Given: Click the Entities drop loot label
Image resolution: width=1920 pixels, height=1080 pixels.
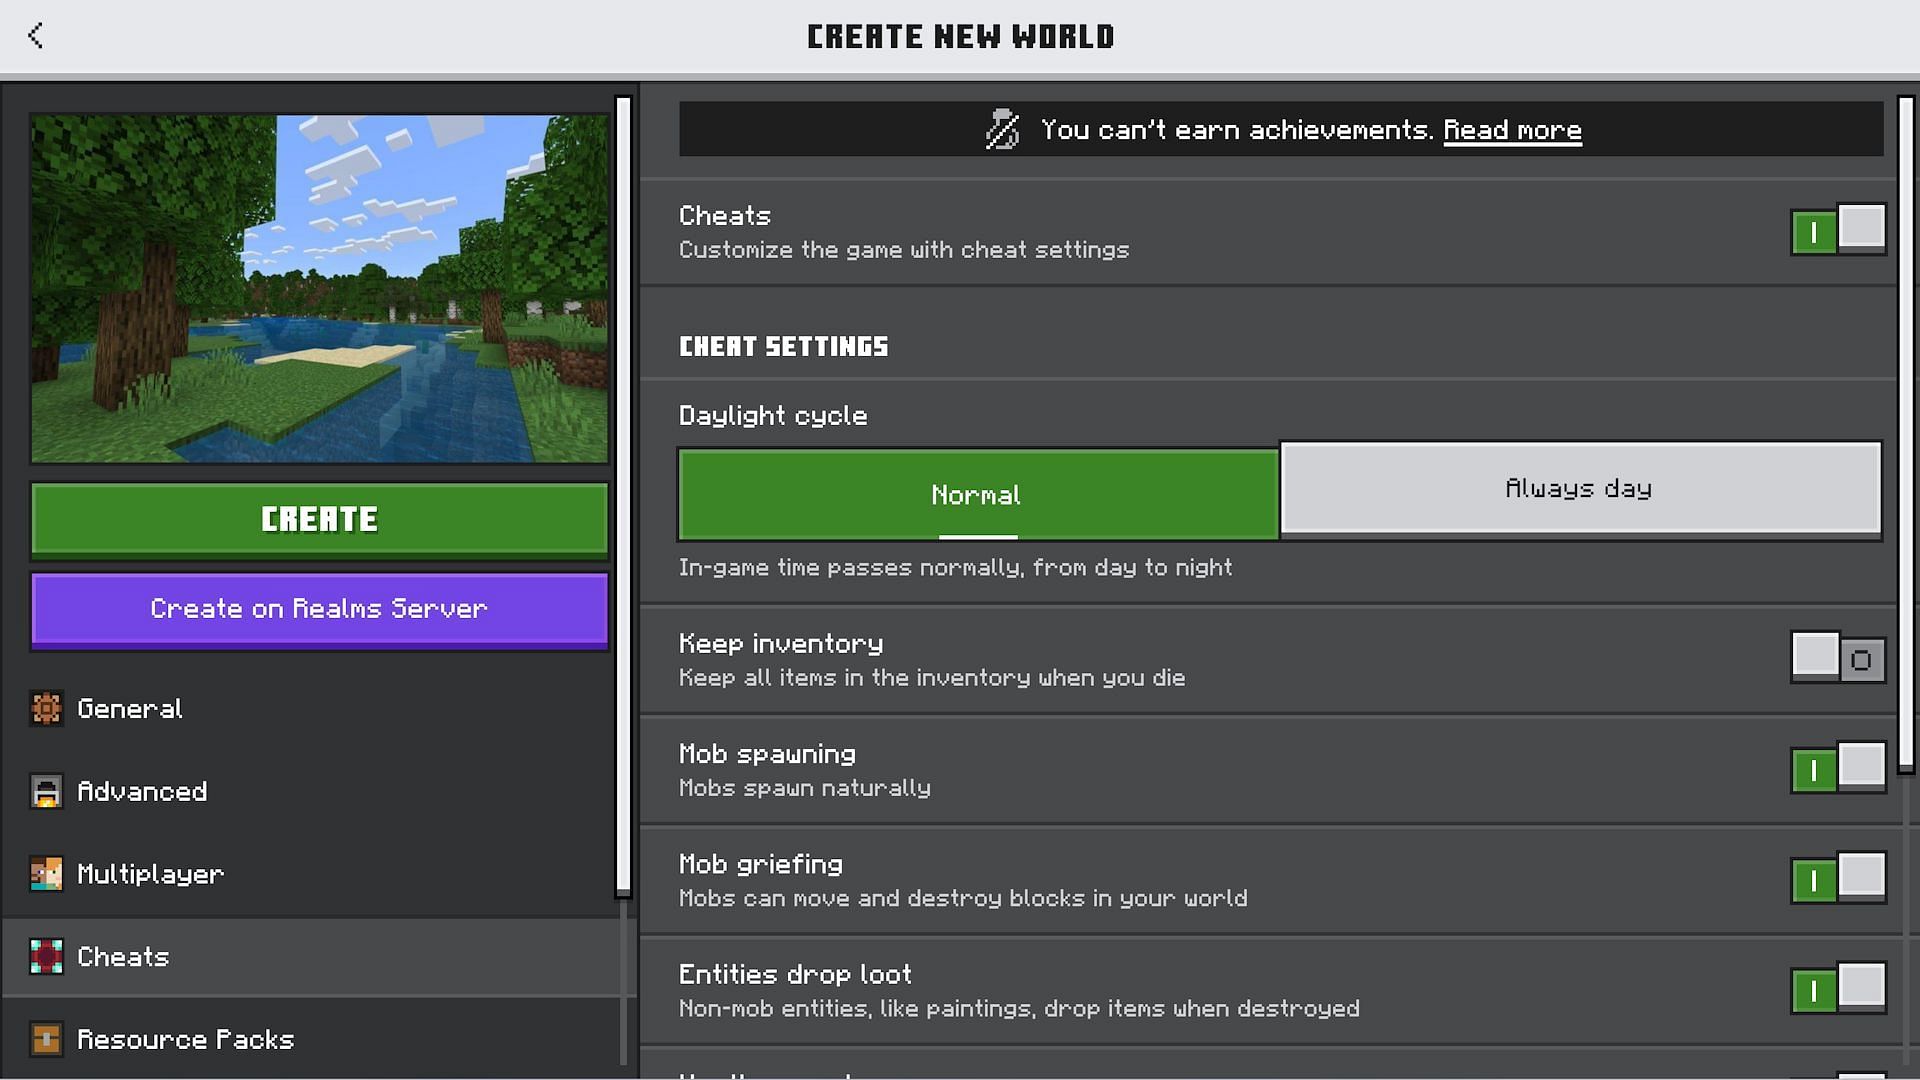Looking at the screenshot, I should [x=795, y=974].
